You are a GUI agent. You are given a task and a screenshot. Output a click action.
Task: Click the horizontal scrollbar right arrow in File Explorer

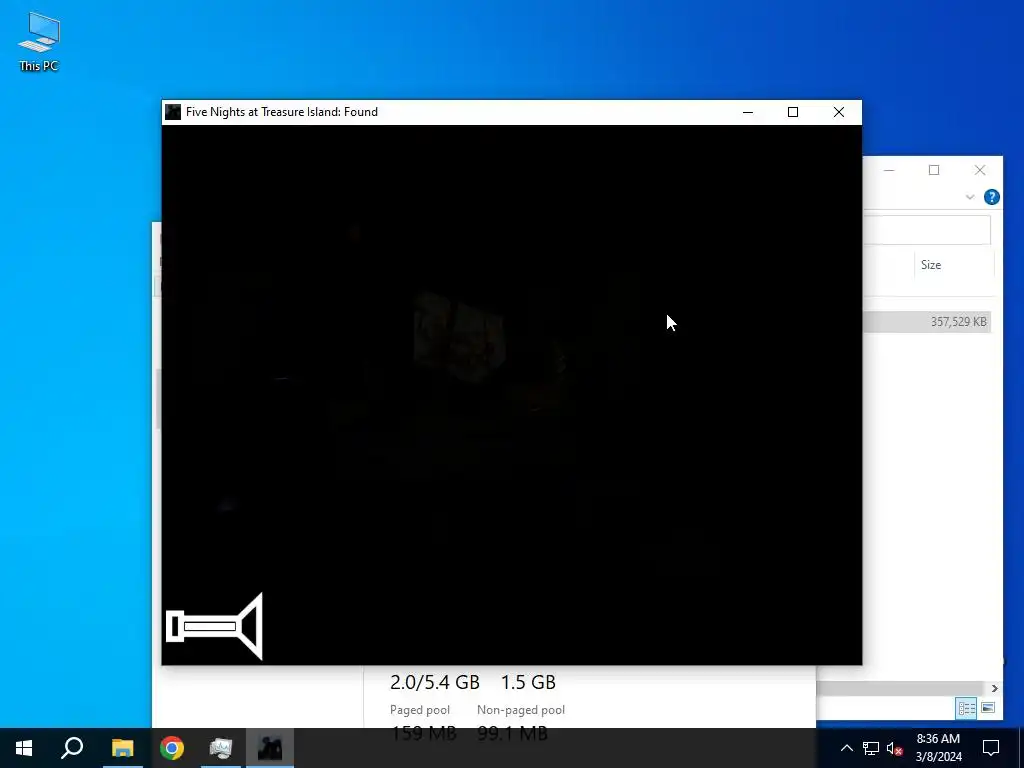995,688
